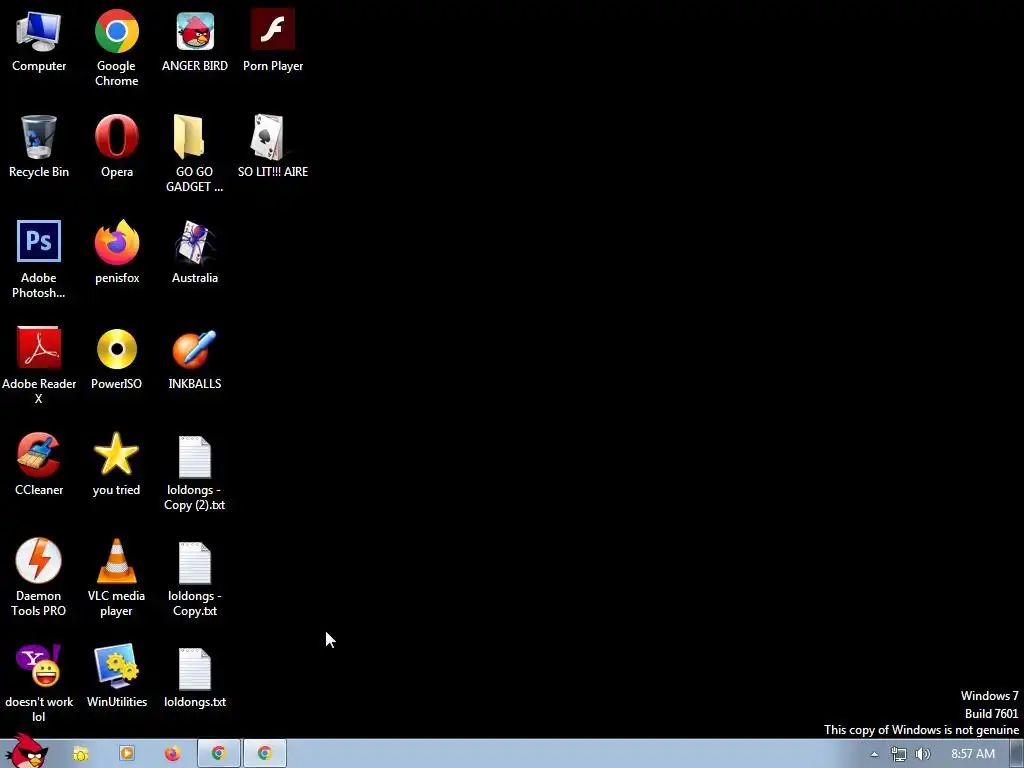Show hidden system tray icons arrow

874,754
